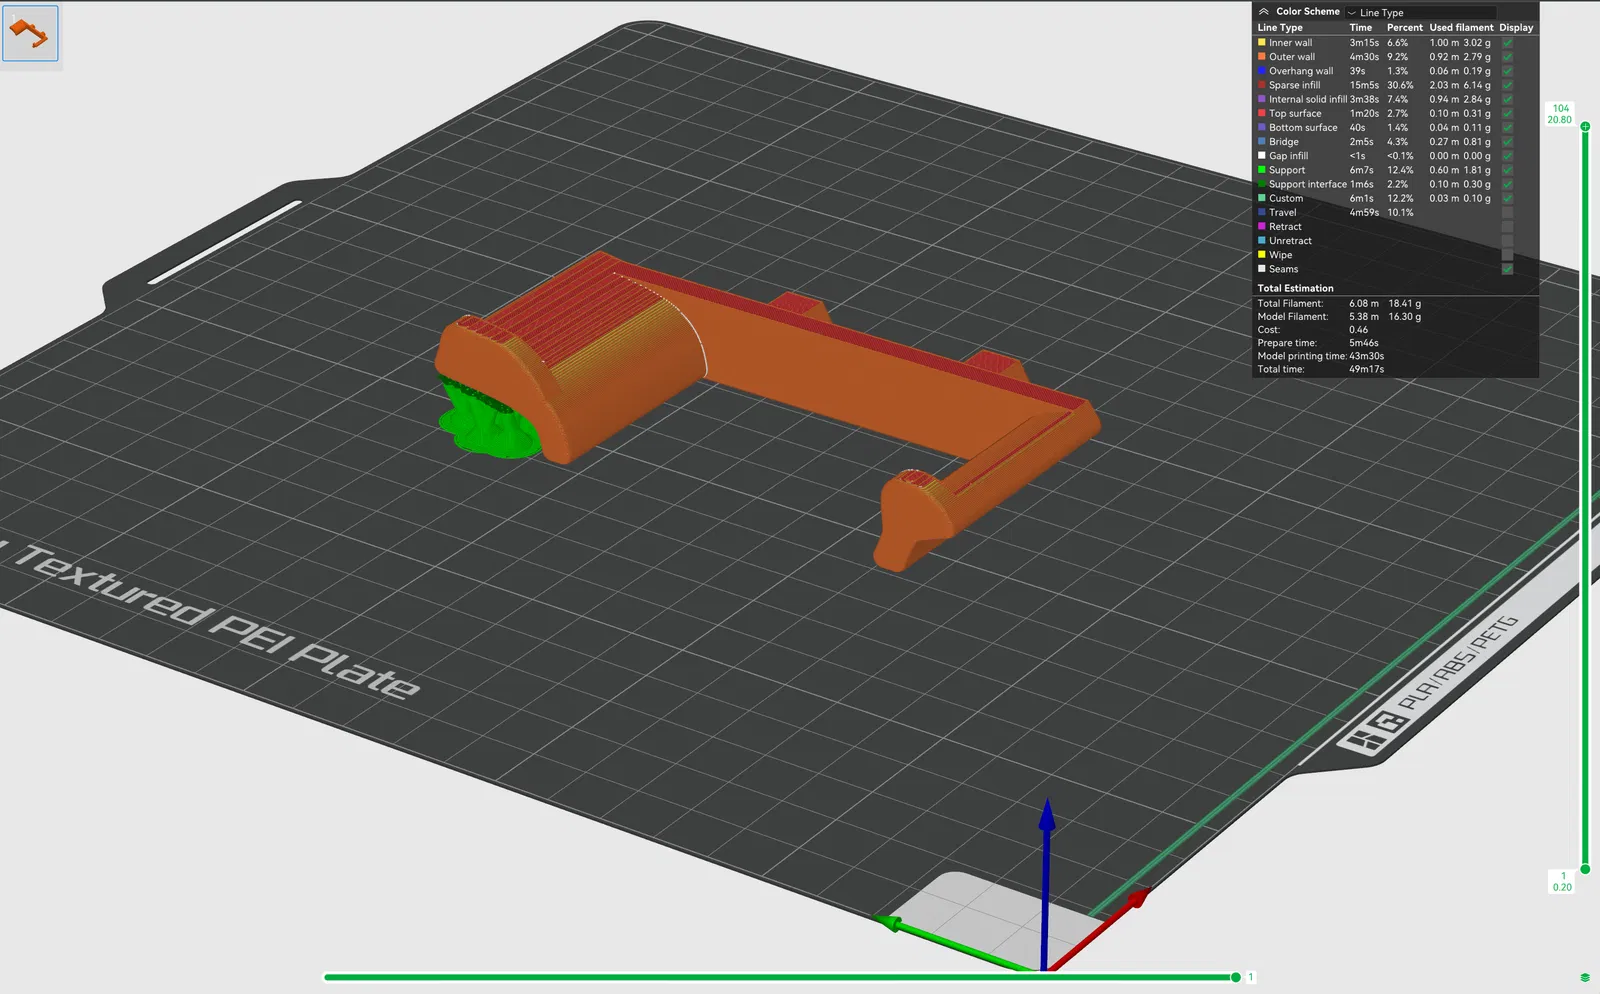Hide Support lines via its checkbox
The image size is (1600, 994).
(x=1507, y=170)
